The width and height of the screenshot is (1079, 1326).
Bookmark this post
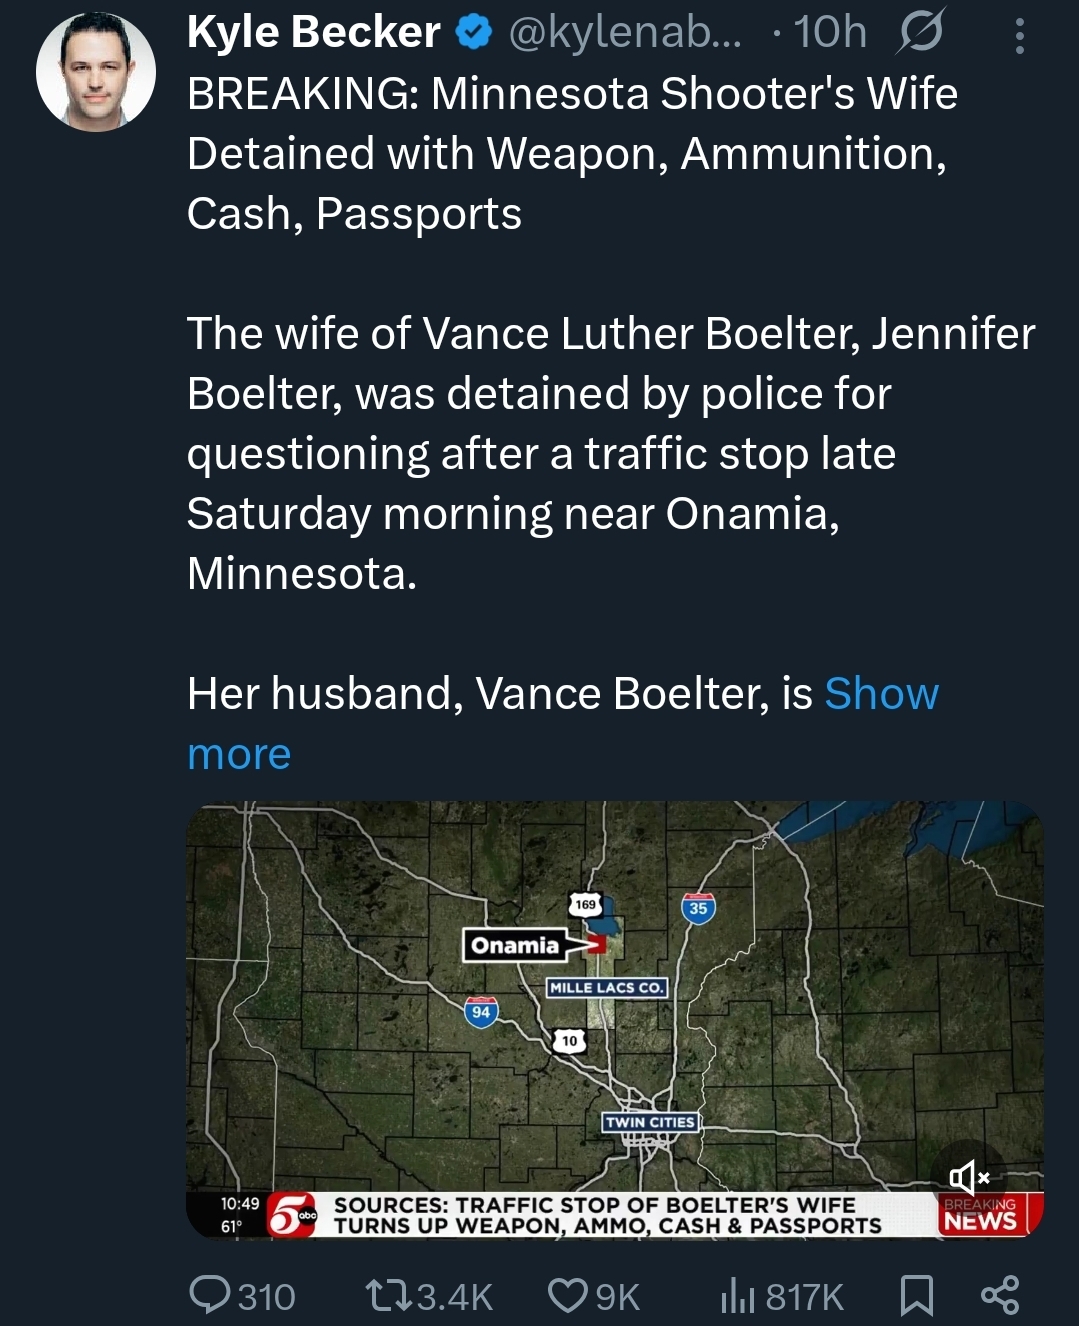click(916, 1295)
